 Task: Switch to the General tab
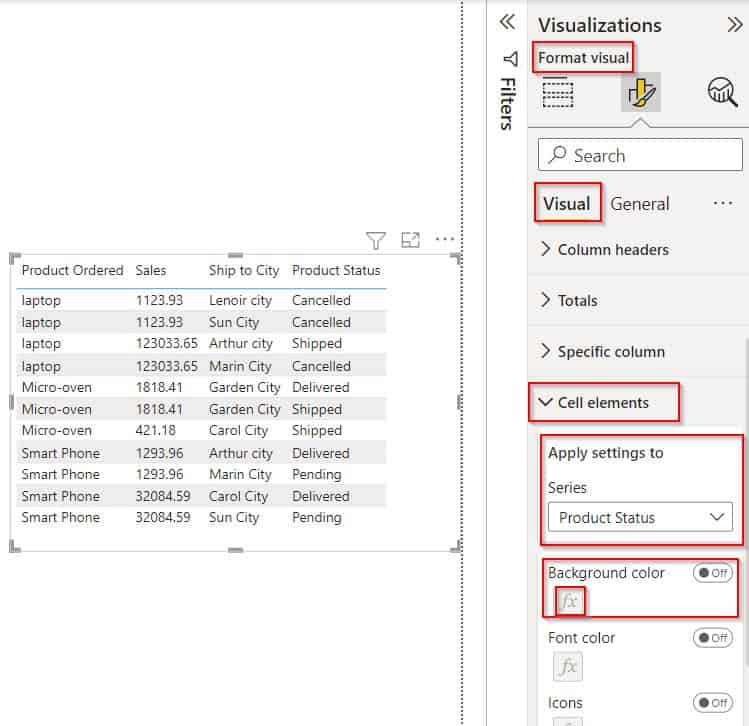[640, 204]
